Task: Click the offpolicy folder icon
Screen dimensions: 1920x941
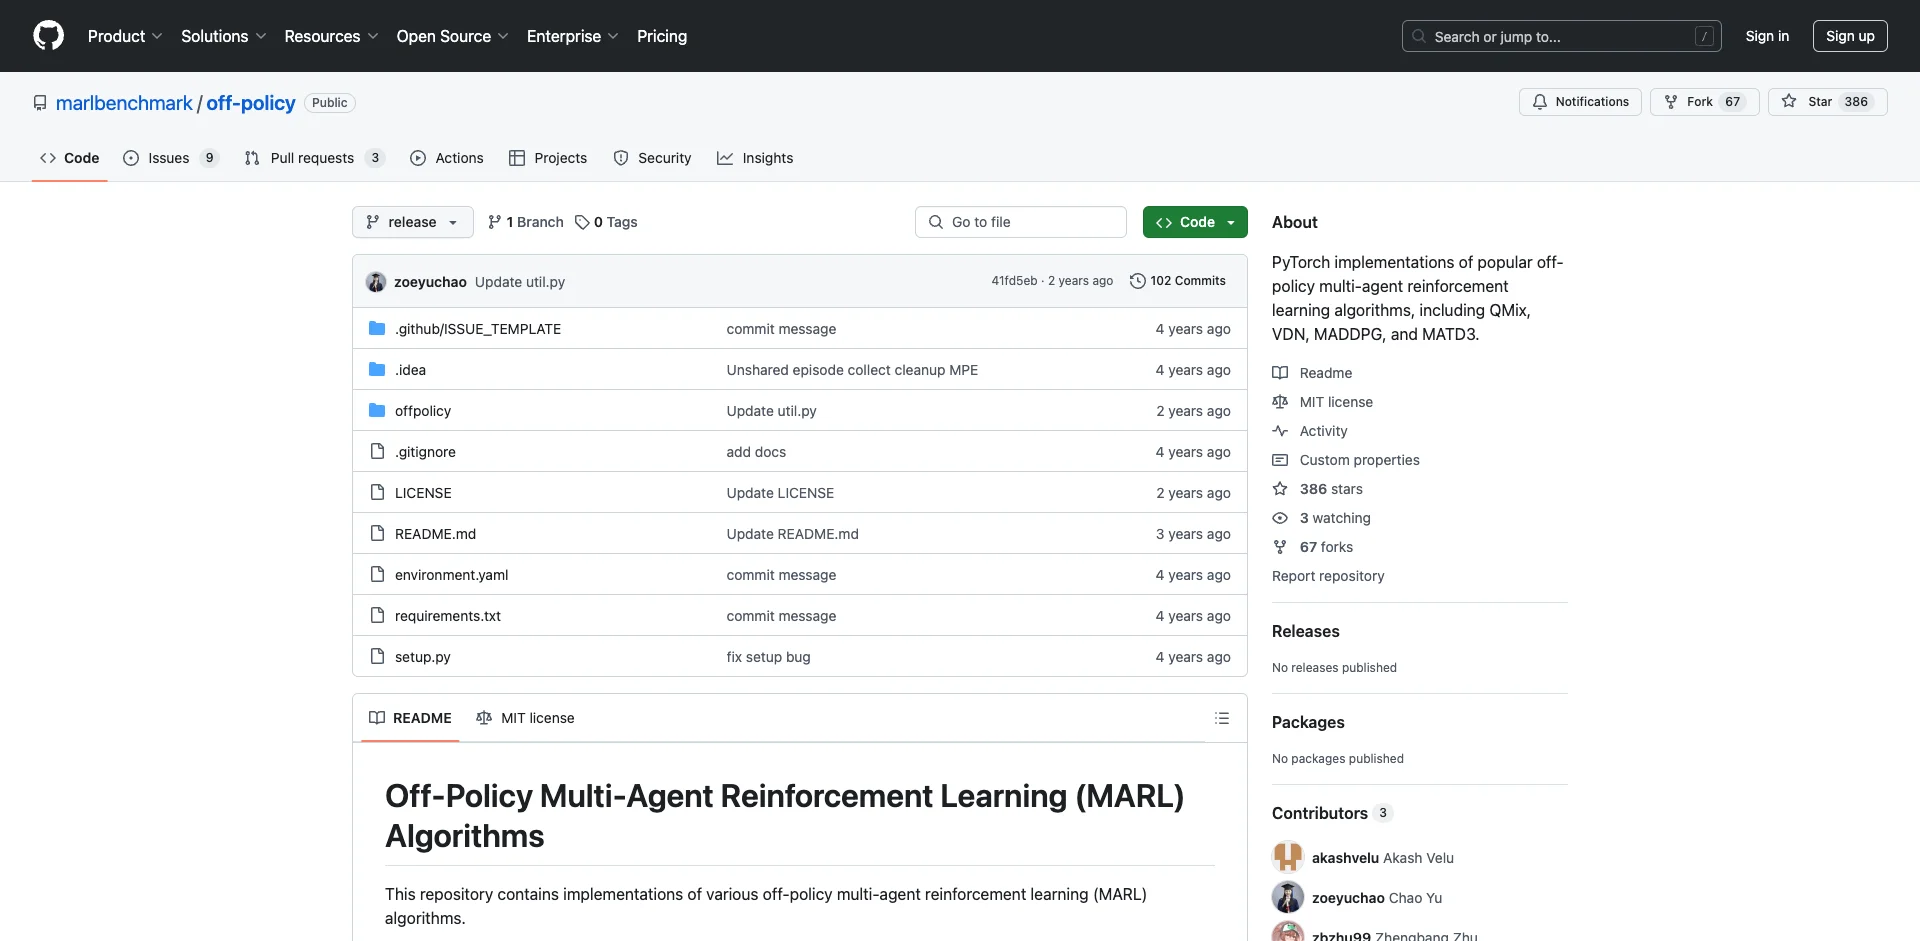Action: [377, 410]
